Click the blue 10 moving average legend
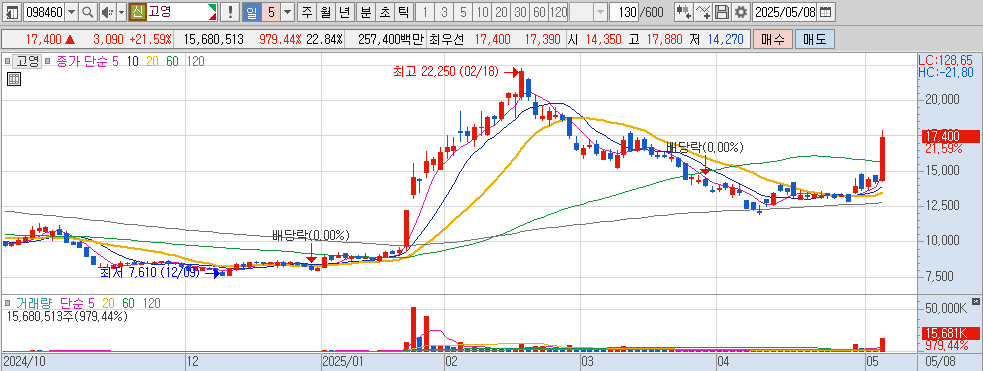The width and height of the screenshot is (983, 371). [x=132, y=61]
